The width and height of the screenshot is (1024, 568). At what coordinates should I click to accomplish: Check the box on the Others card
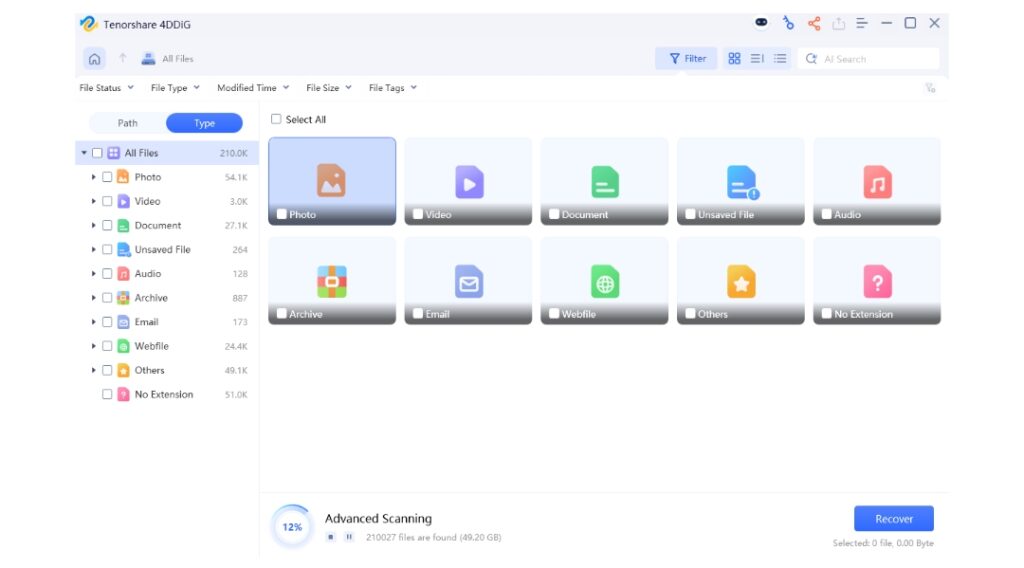[690, 314]
